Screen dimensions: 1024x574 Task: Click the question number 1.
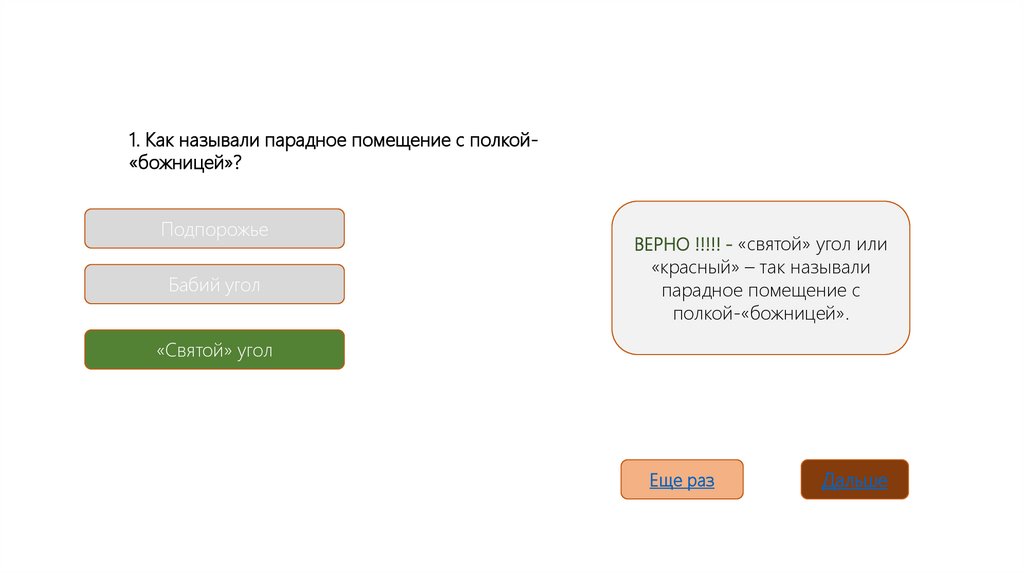click(133, 140)
